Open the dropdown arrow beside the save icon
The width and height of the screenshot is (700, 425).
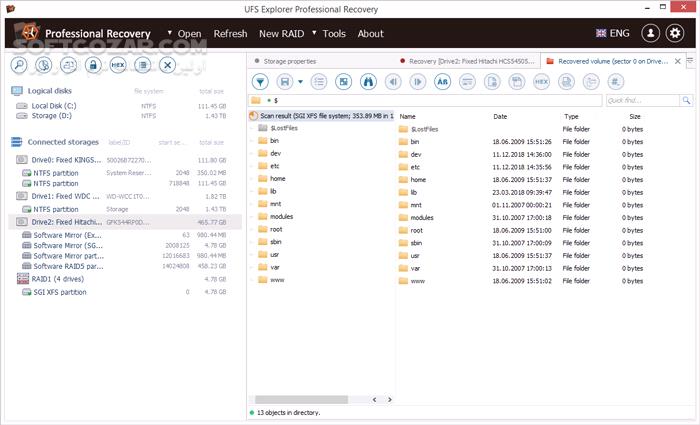click(300, 82)
